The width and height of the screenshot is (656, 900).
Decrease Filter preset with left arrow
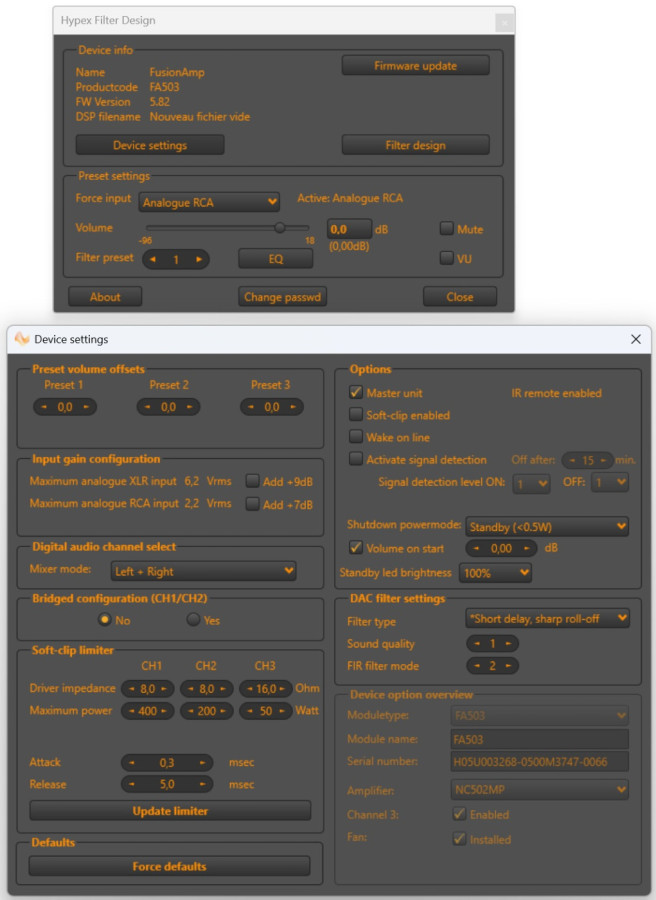click(153, 259)
